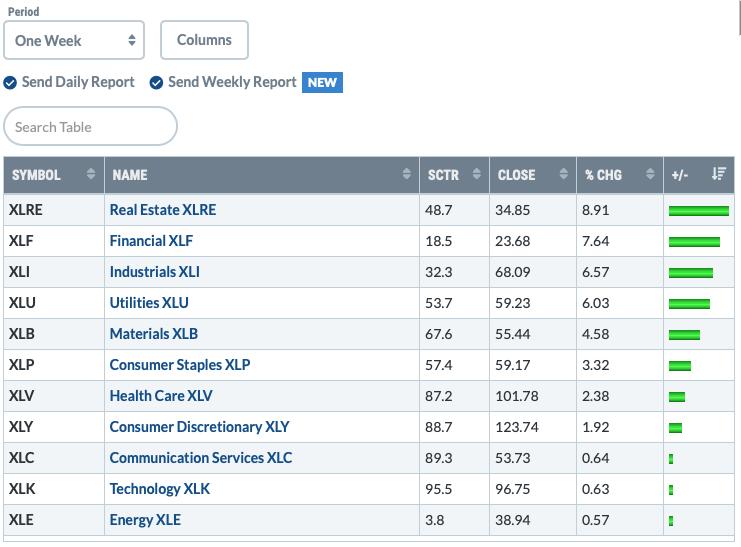Click the NEW badge beside Weekly Report
741x547 pixels.
point(322,82)
